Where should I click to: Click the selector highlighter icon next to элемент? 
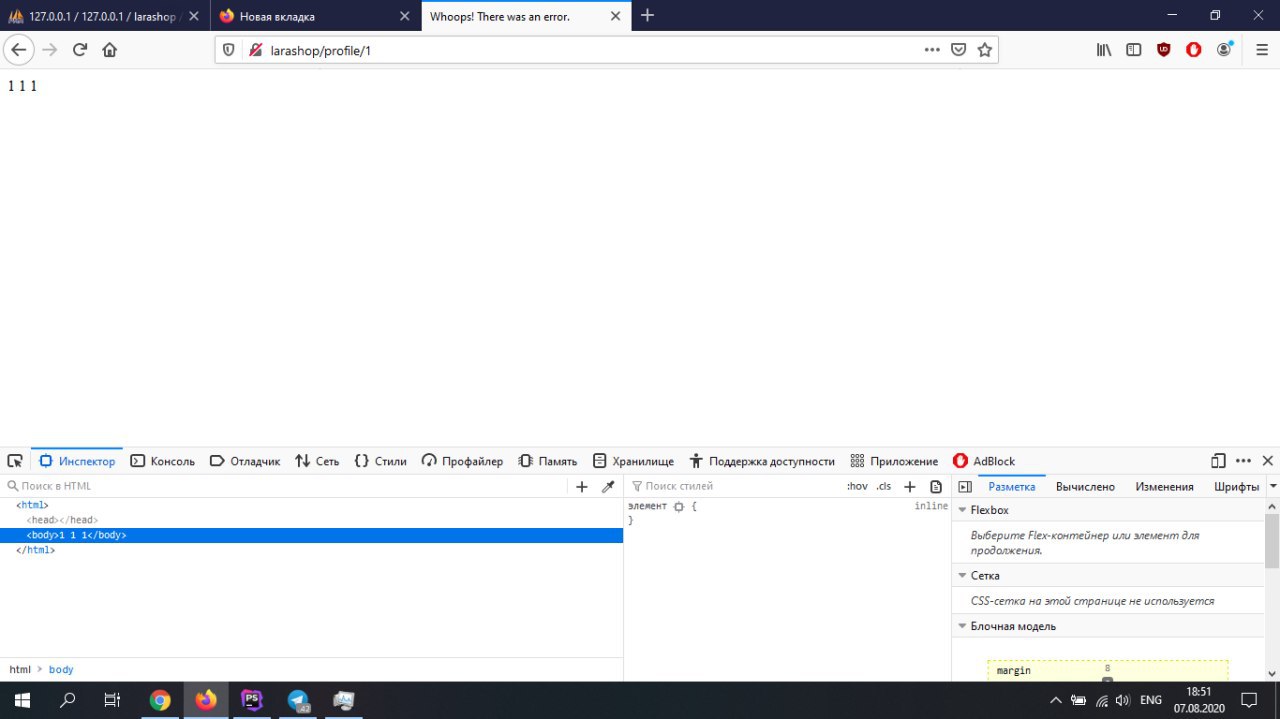(x=678, y=507)
